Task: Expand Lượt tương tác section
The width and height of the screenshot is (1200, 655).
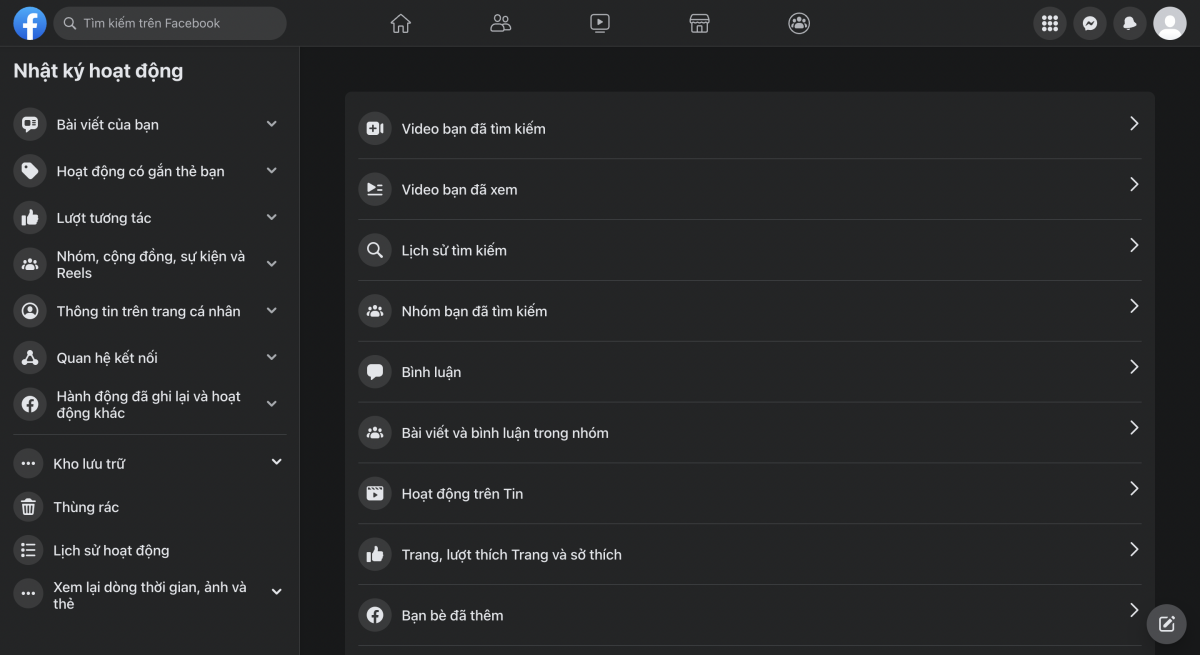Action: (x=150, y=217)
